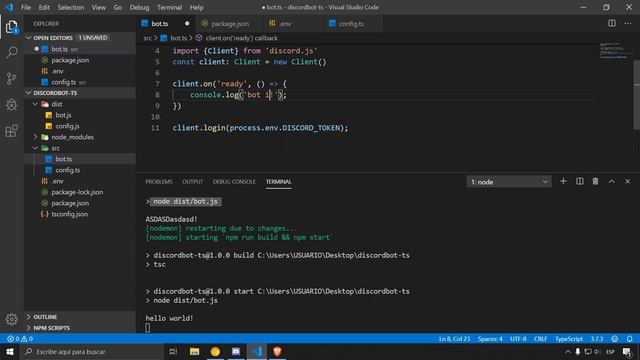Open the Extensions view
Screen dimensions: 640x360
(x=12, y=131)
